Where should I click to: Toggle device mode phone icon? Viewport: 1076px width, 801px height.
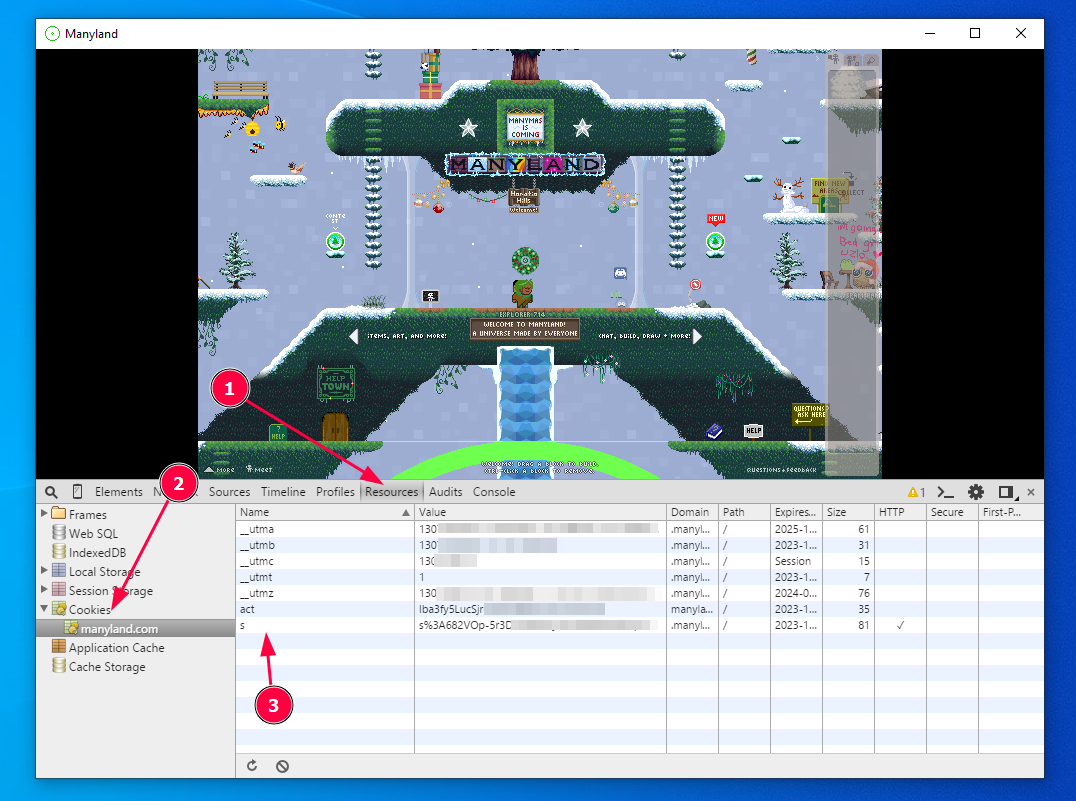77,492
